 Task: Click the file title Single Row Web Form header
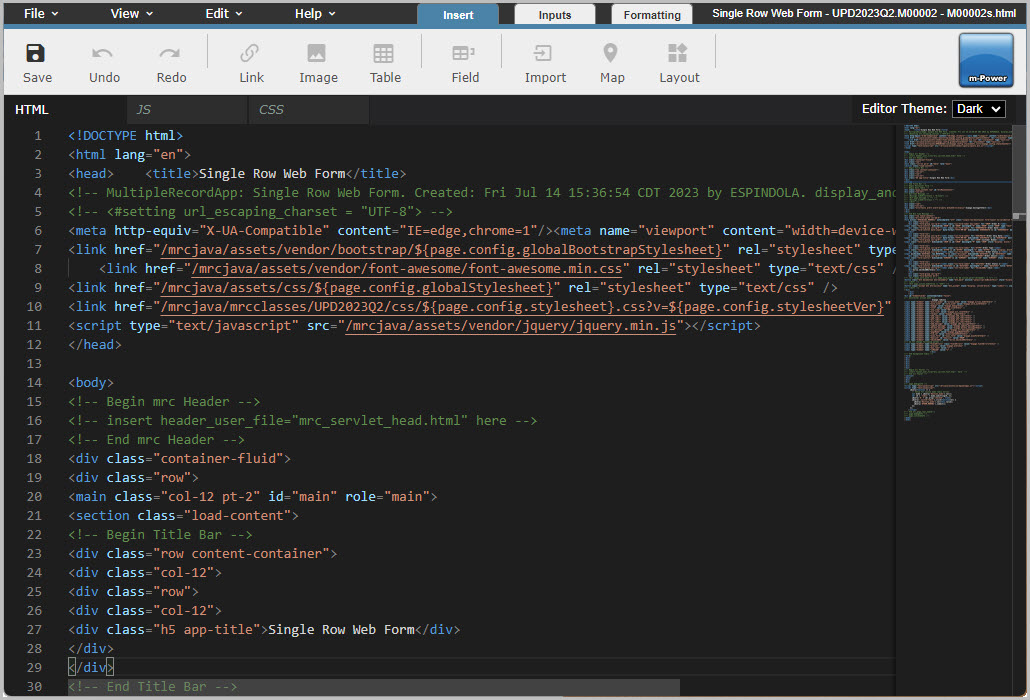864,13
